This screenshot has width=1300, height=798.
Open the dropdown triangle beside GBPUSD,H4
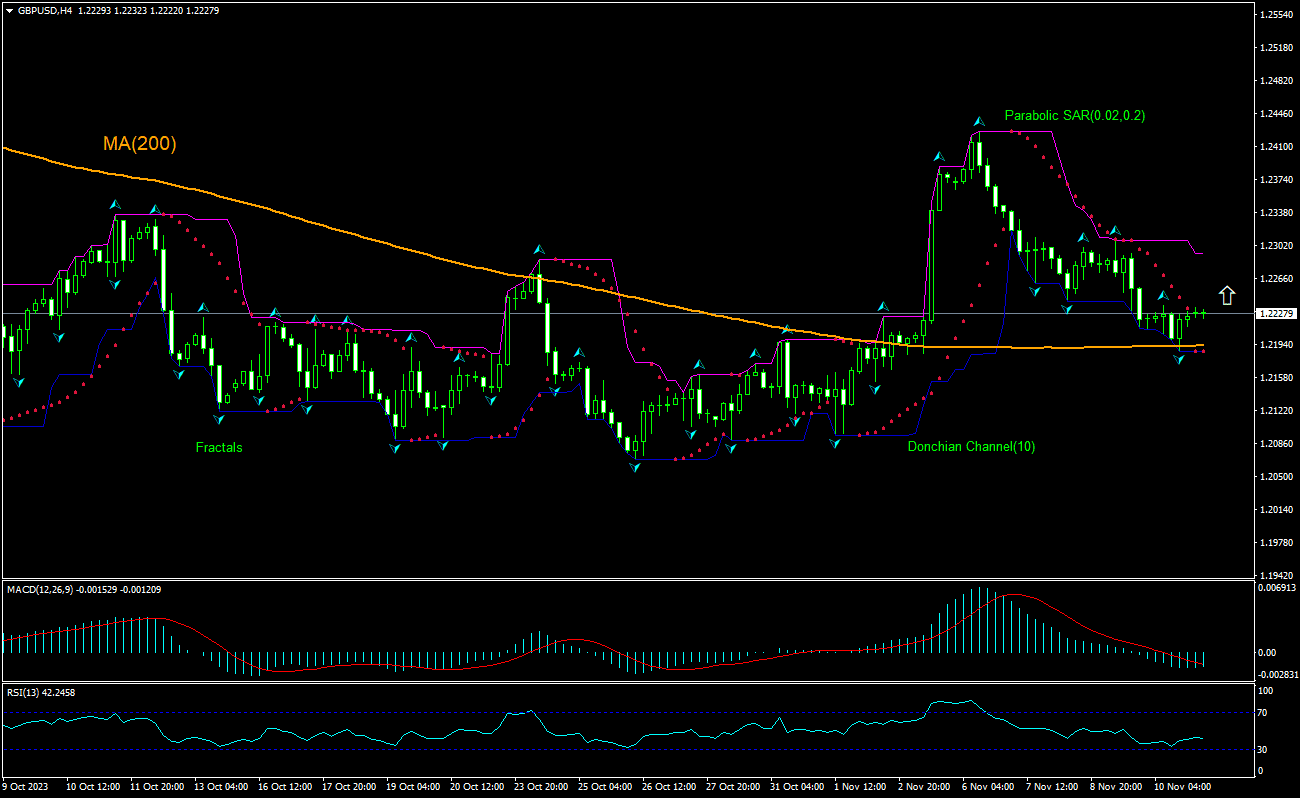(9, 9)
